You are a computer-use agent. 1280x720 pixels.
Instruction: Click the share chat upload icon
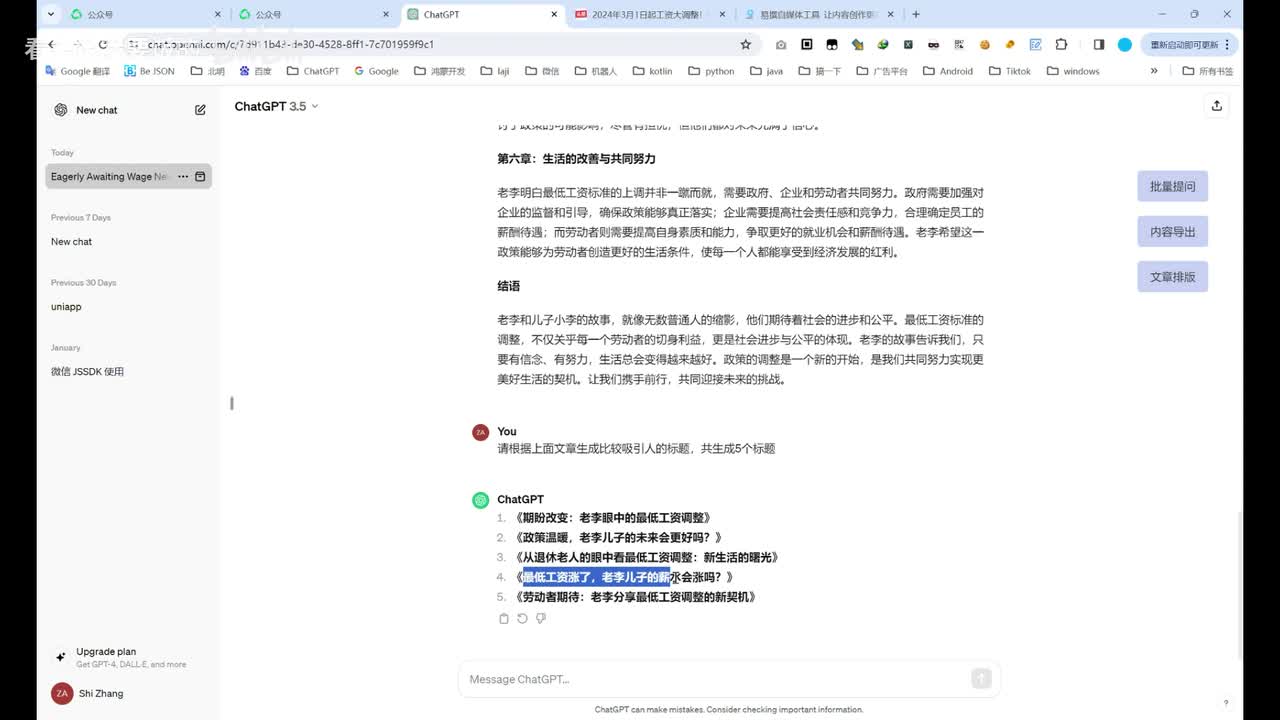click(x=1216, y=106)
